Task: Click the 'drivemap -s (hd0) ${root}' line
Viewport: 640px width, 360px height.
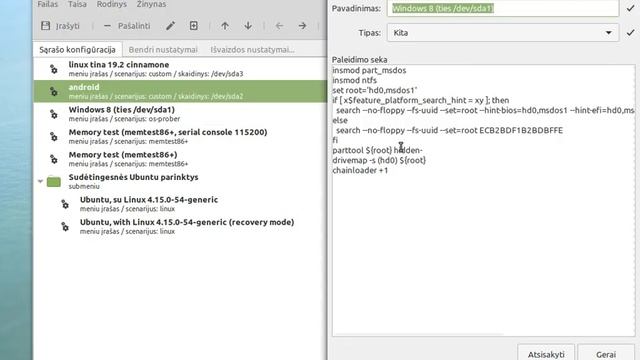Action: tap(379, 160)
